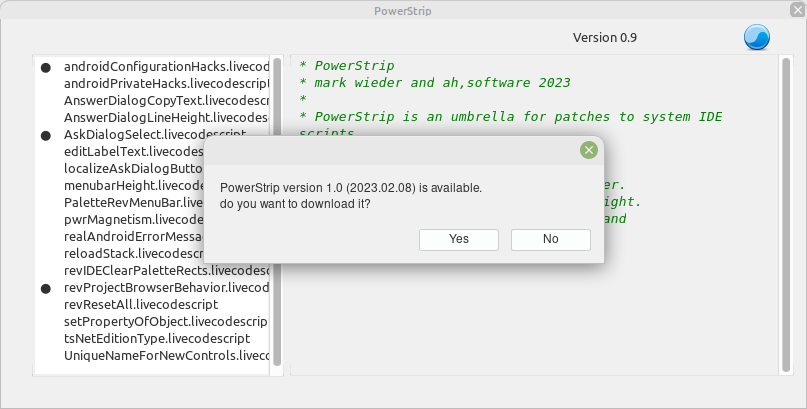Toggle bullet for AskDialogSelect script
This screenshot has height=409, width=807.
pos(46,135)
